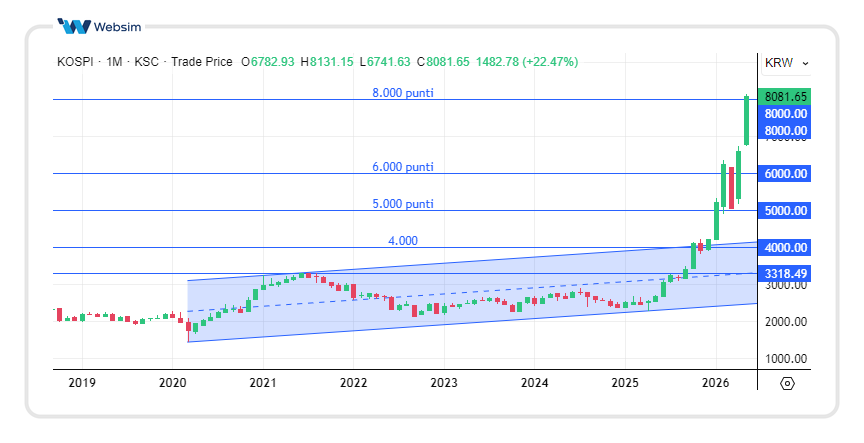Click the change 1482.78 (+22.47%)
The width and height of the screenshot is (864, 443).
click(x=527, y=62)
